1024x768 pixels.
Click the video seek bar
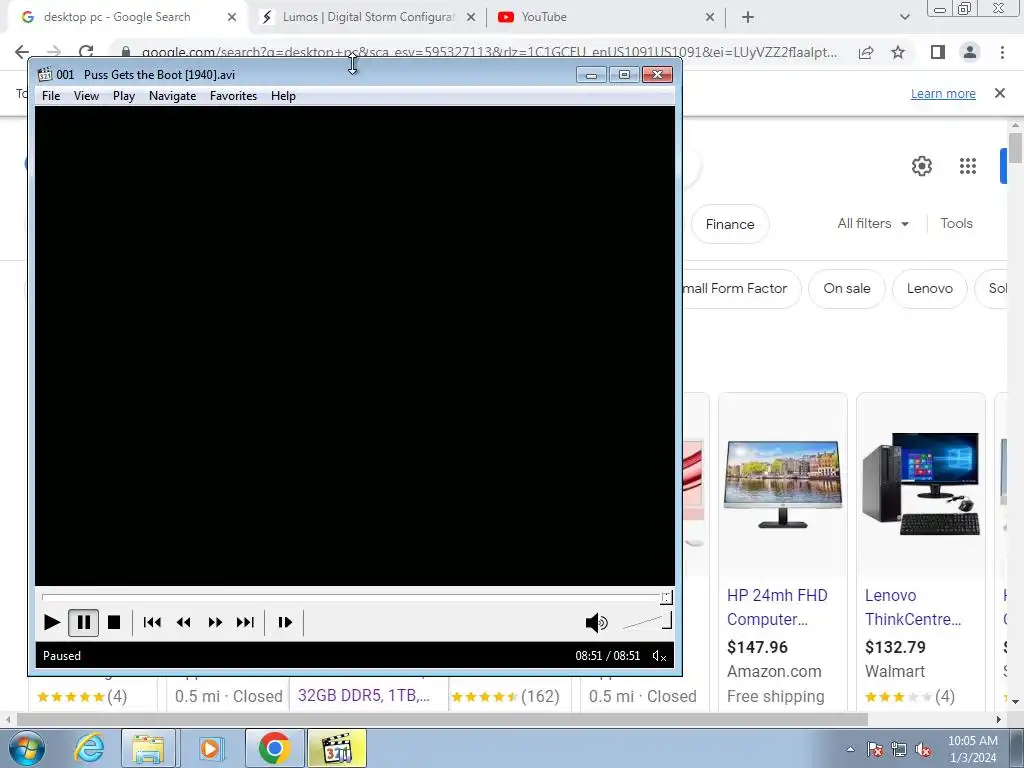(x=356, y=597)
